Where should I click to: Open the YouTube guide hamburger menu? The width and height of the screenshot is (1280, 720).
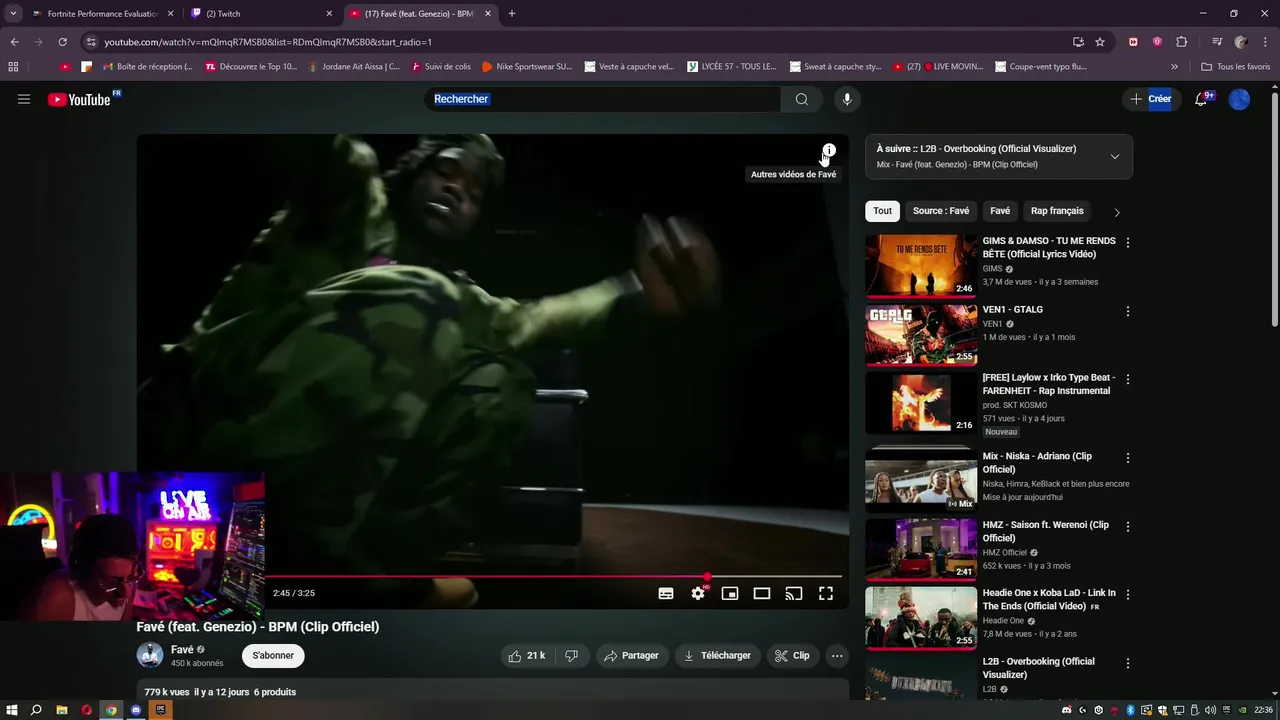click(24, 99)
